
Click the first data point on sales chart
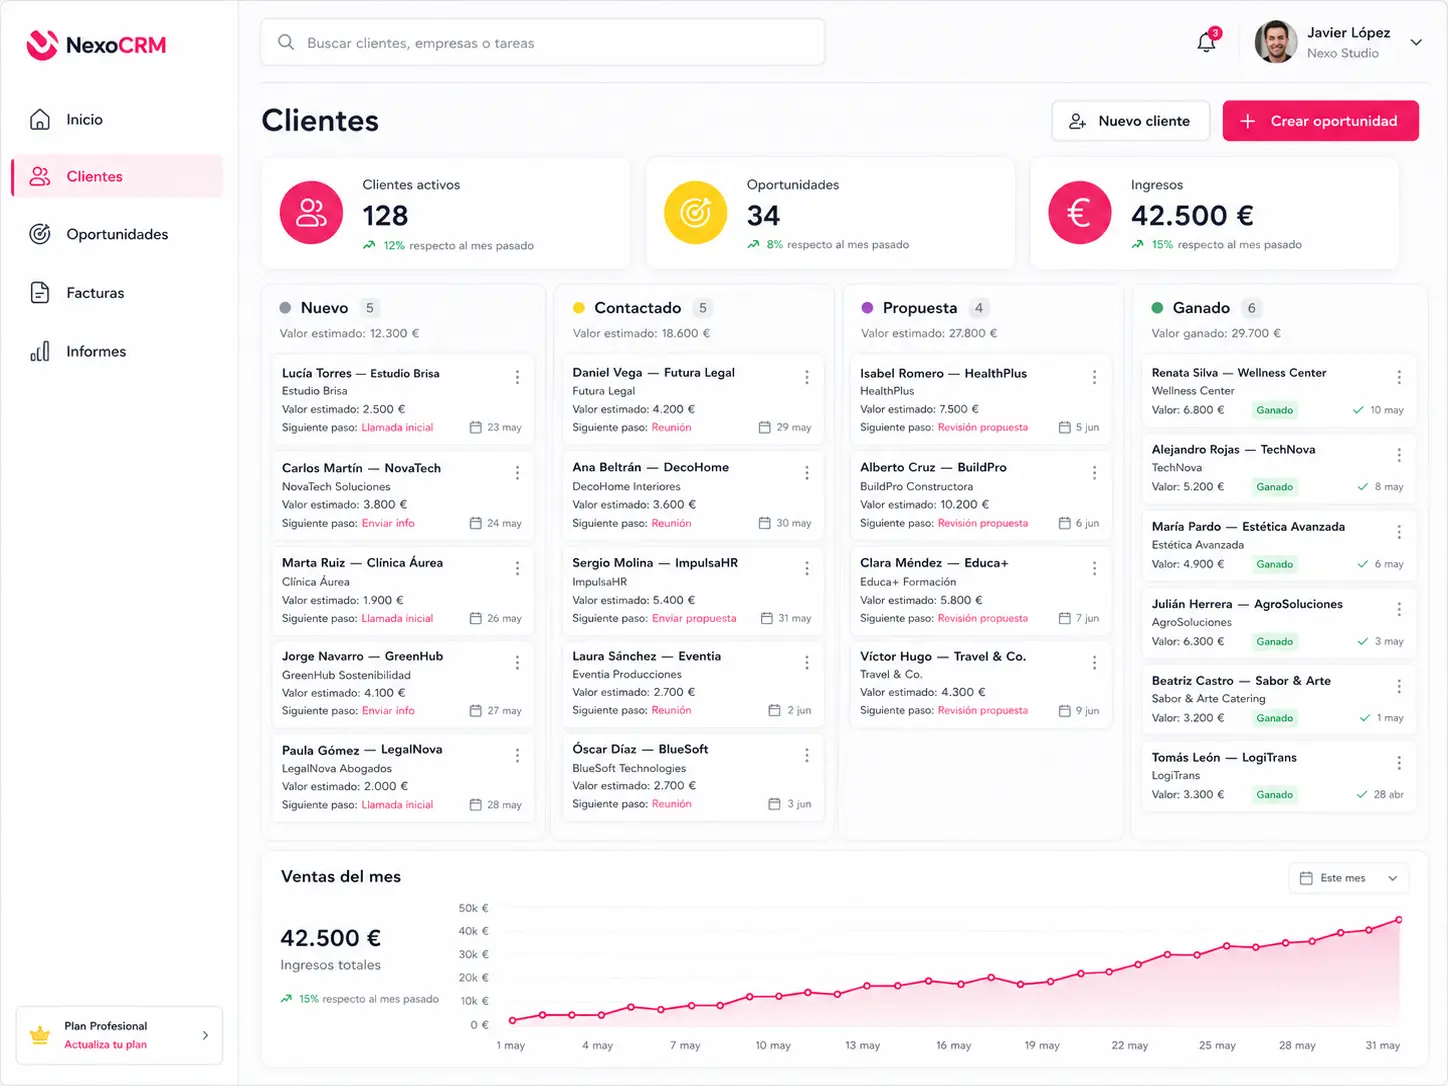click(512, 1020)
